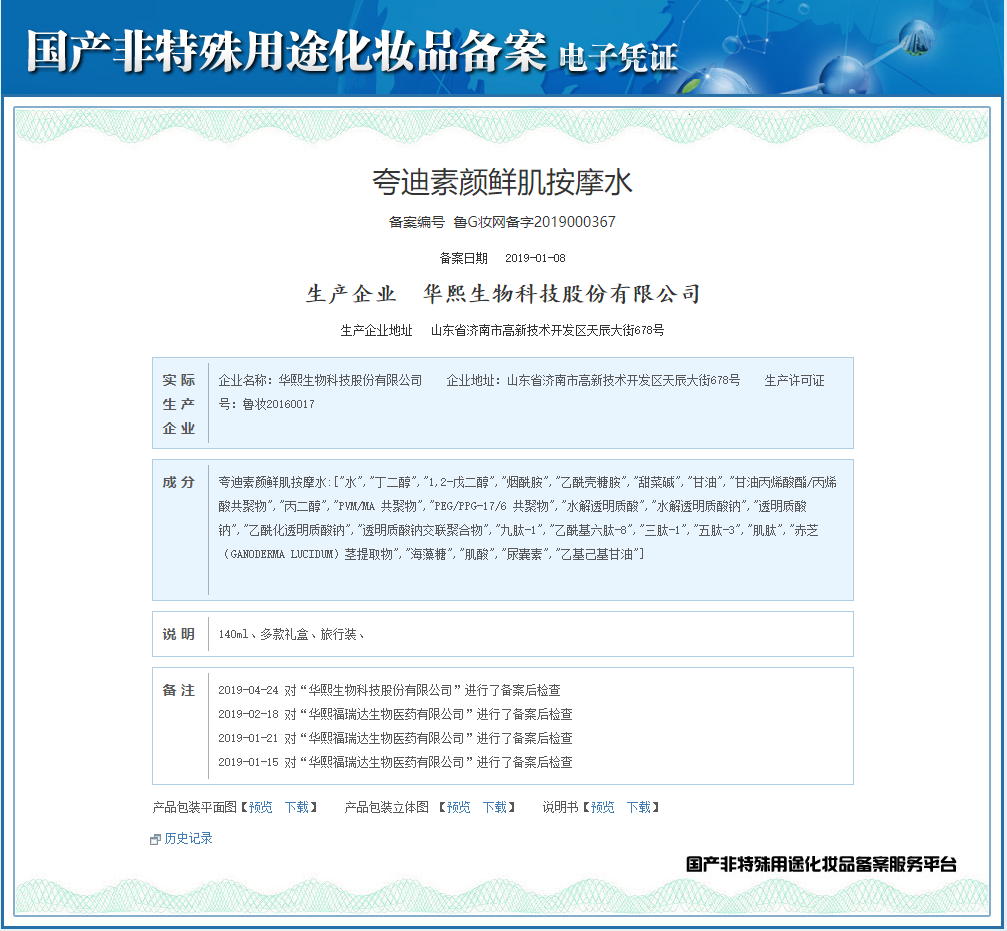
Task: Download the 说明书 document
Action: pyautogui.click(x=639, y=807)
